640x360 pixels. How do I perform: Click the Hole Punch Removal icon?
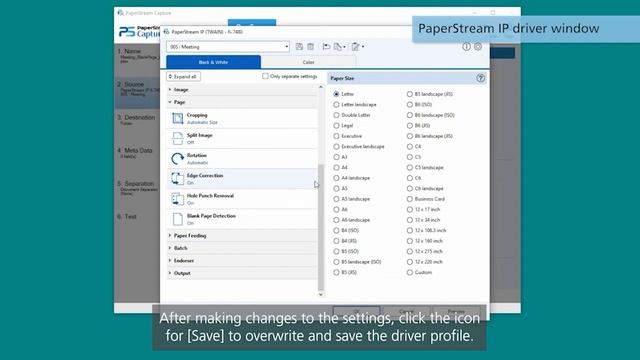click(178, 199)
